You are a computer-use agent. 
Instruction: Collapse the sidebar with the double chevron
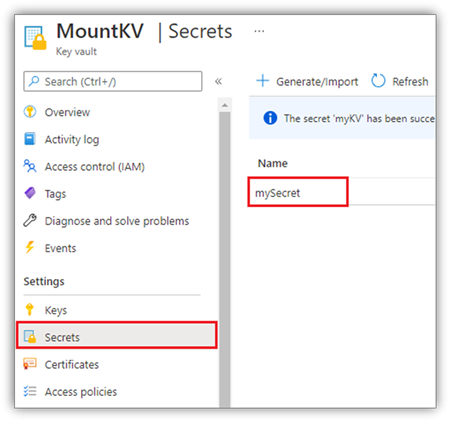[218, 81]
